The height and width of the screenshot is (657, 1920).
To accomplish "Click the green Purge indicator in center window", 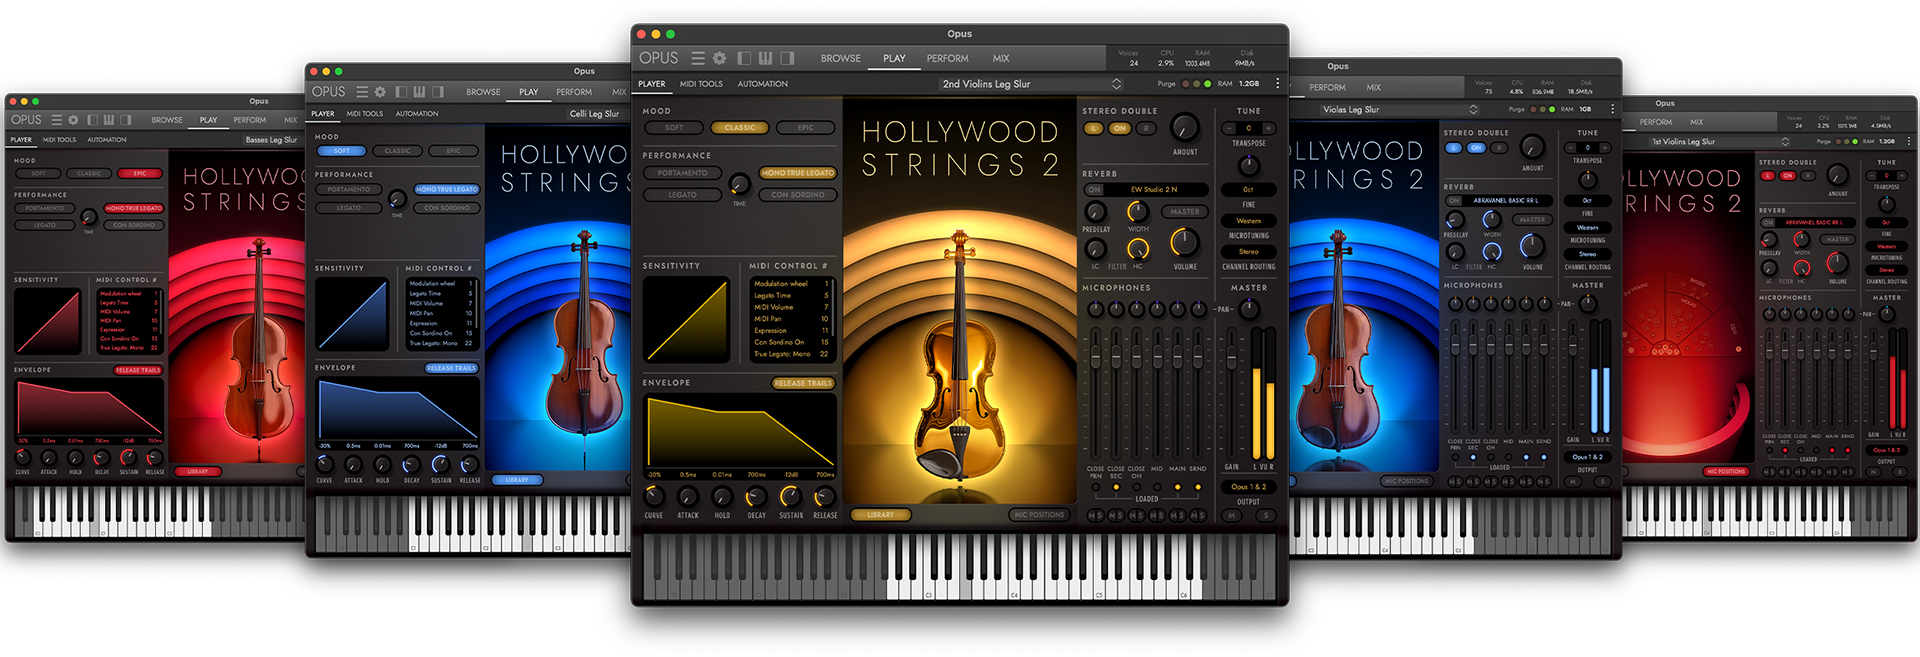I will 1208,84.
